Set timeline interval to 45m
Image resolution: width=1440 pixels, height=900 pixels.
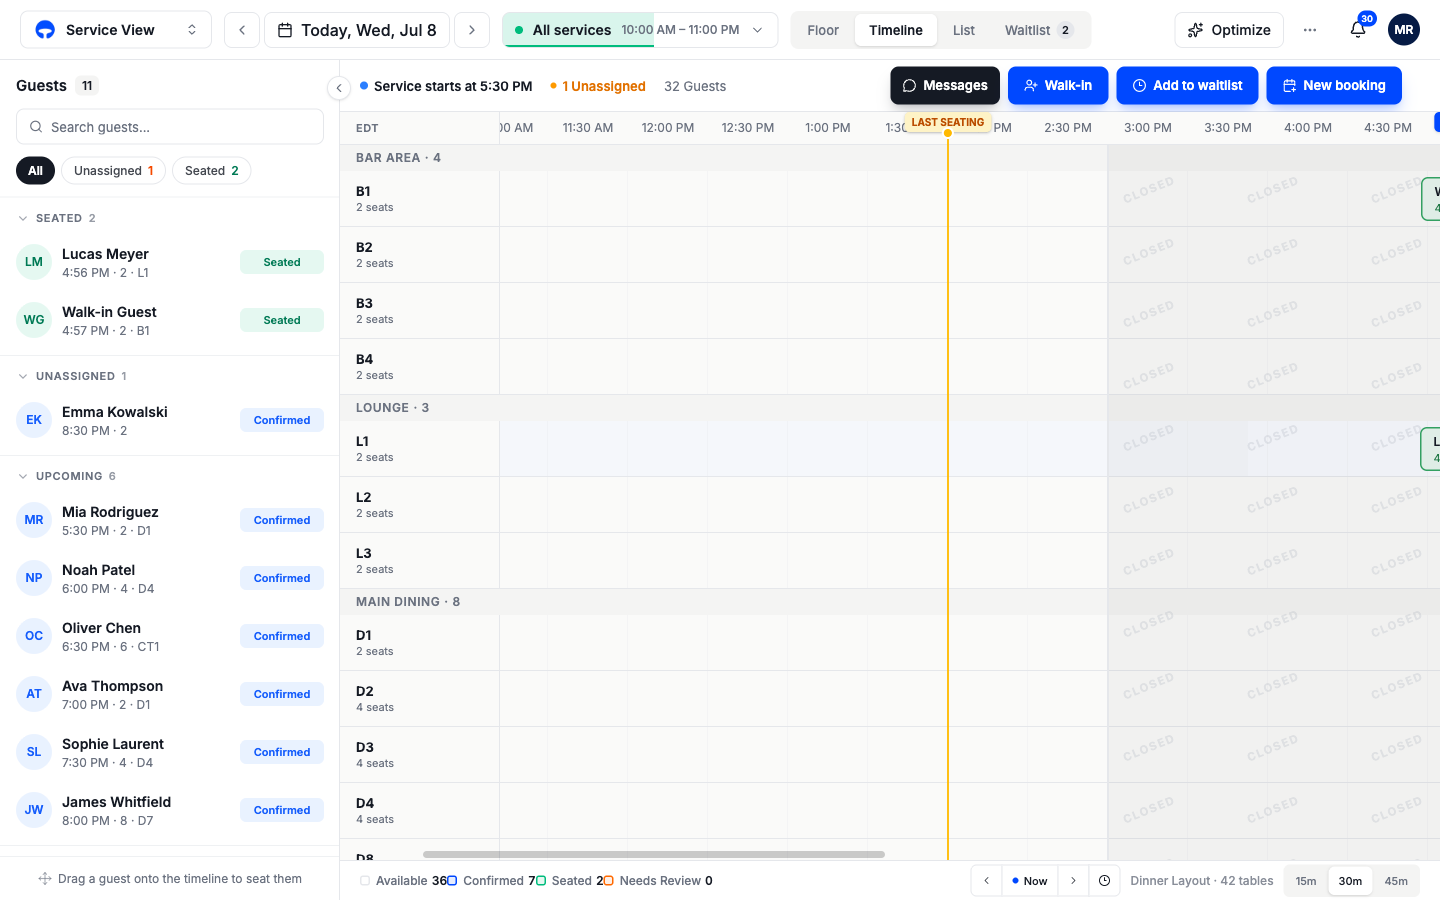click(1396, 881)
